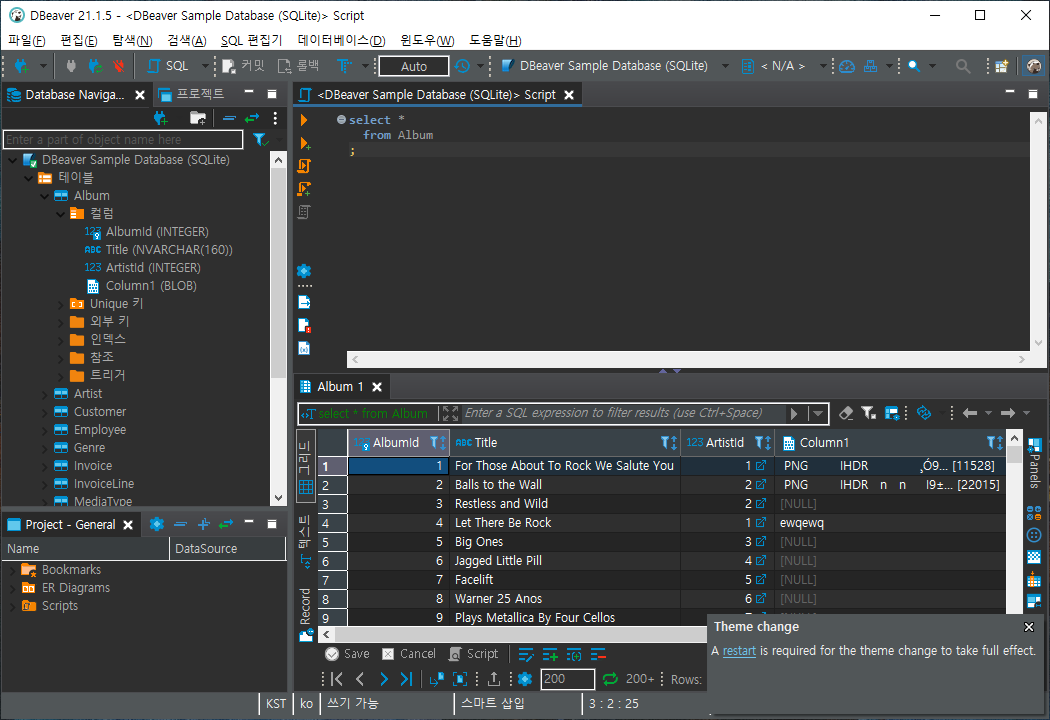This screenshot has width=1050, height=720.
Task: Click the restart link in theme notification
Action: pyautogui.click(x=738, y=650)
